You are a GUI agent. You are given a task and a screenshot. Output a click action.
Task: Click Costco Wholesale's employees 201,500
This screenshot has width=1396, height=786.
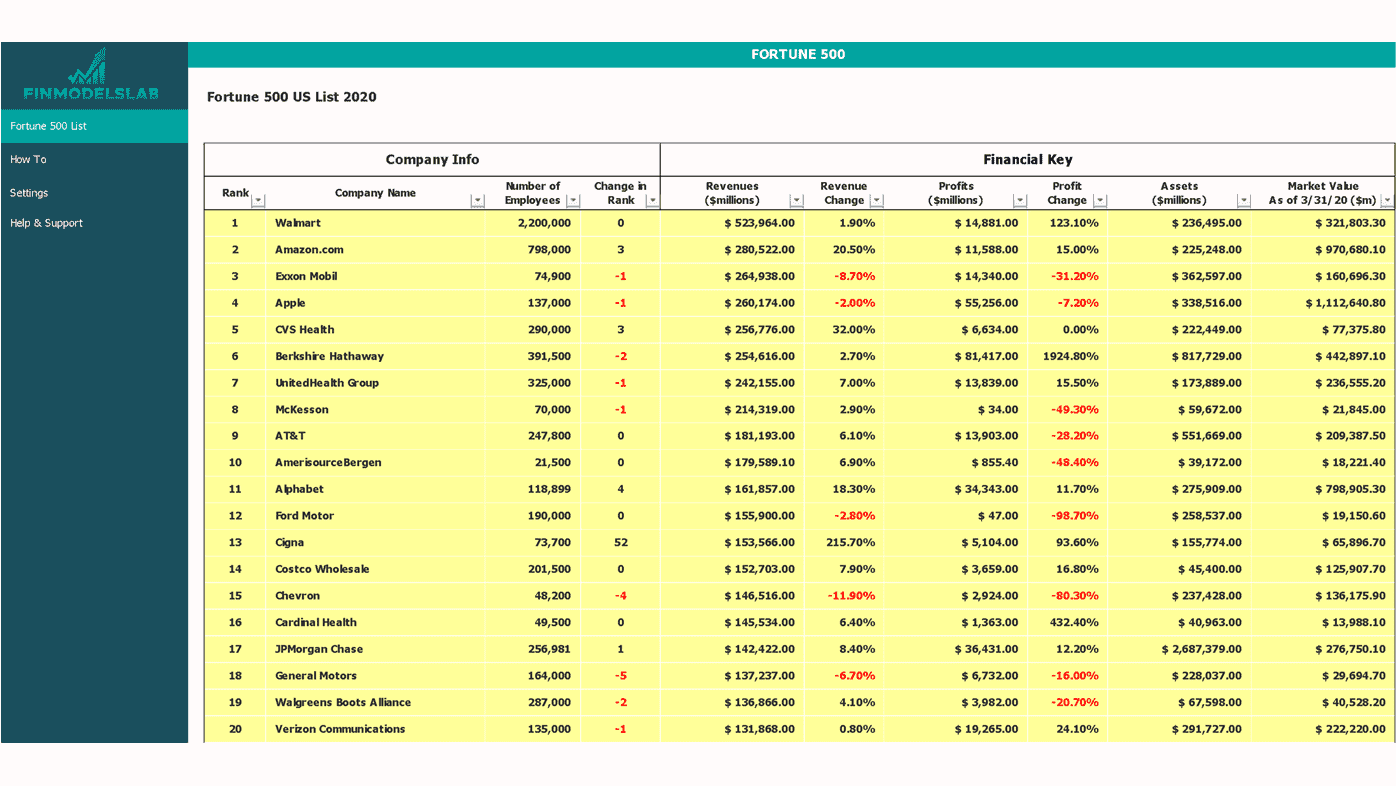point(549,569)
